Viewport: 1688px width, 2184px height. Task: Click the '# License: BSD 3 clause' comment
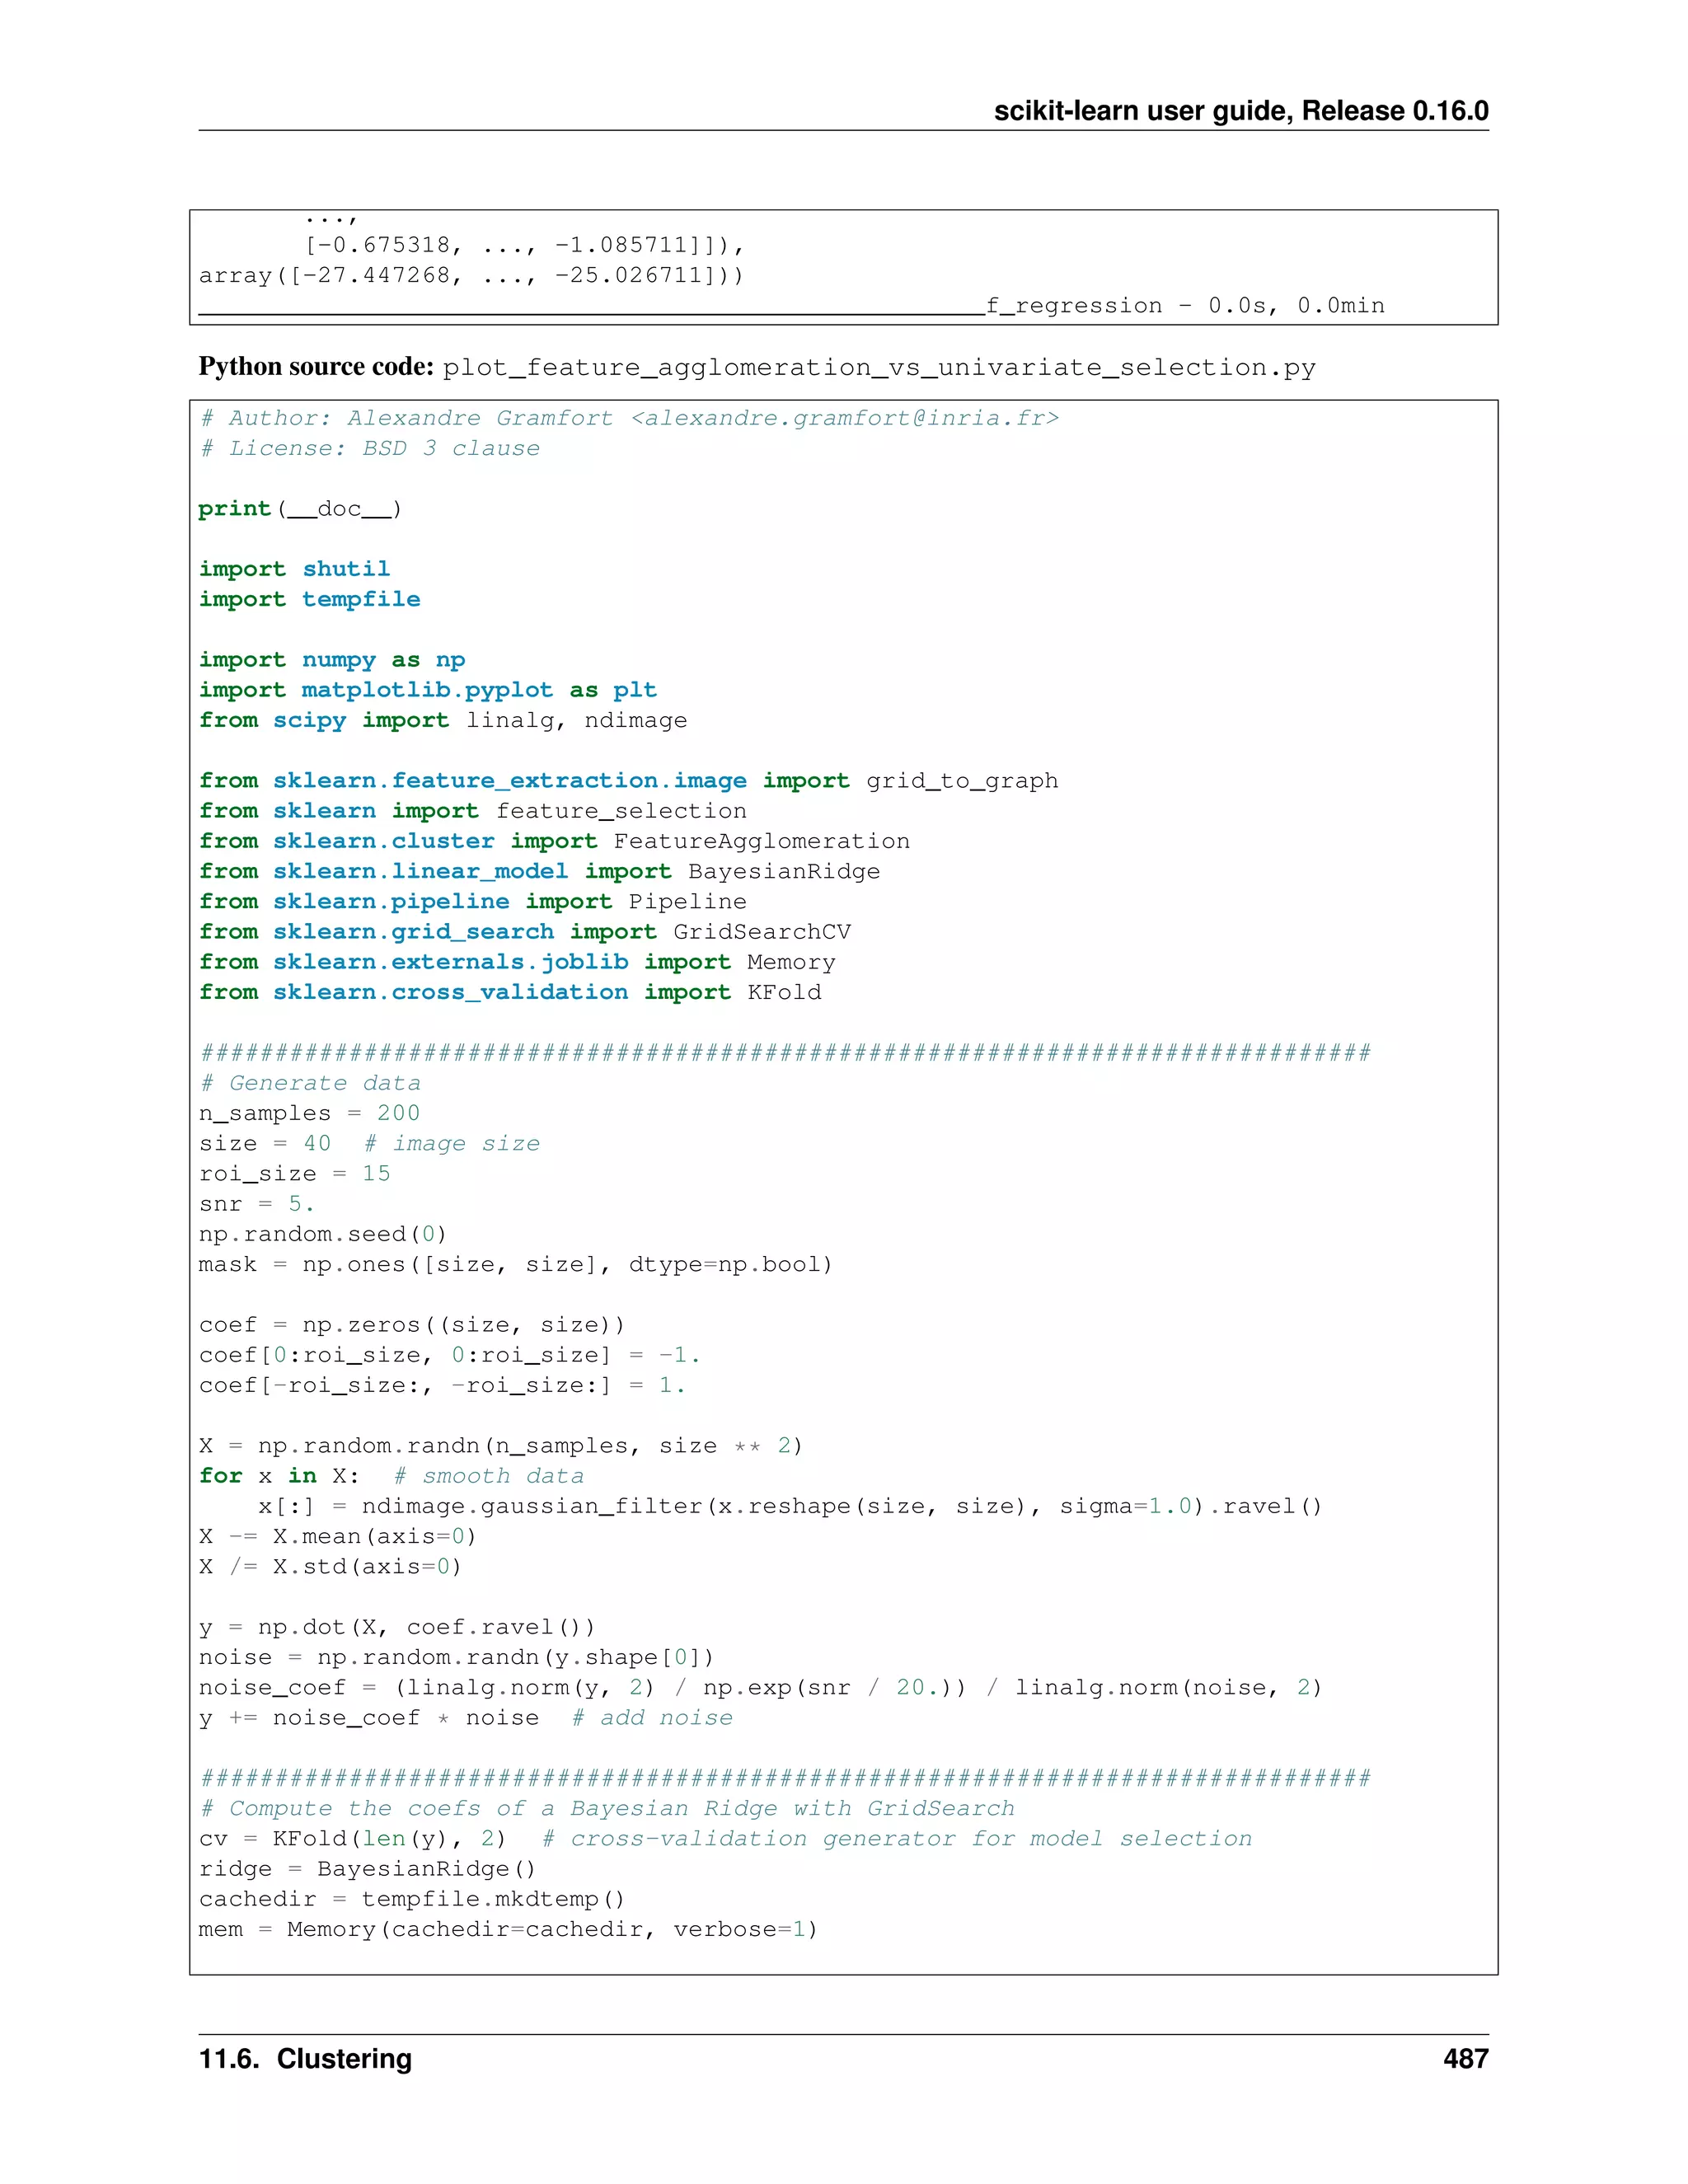[x=370, y=449]
